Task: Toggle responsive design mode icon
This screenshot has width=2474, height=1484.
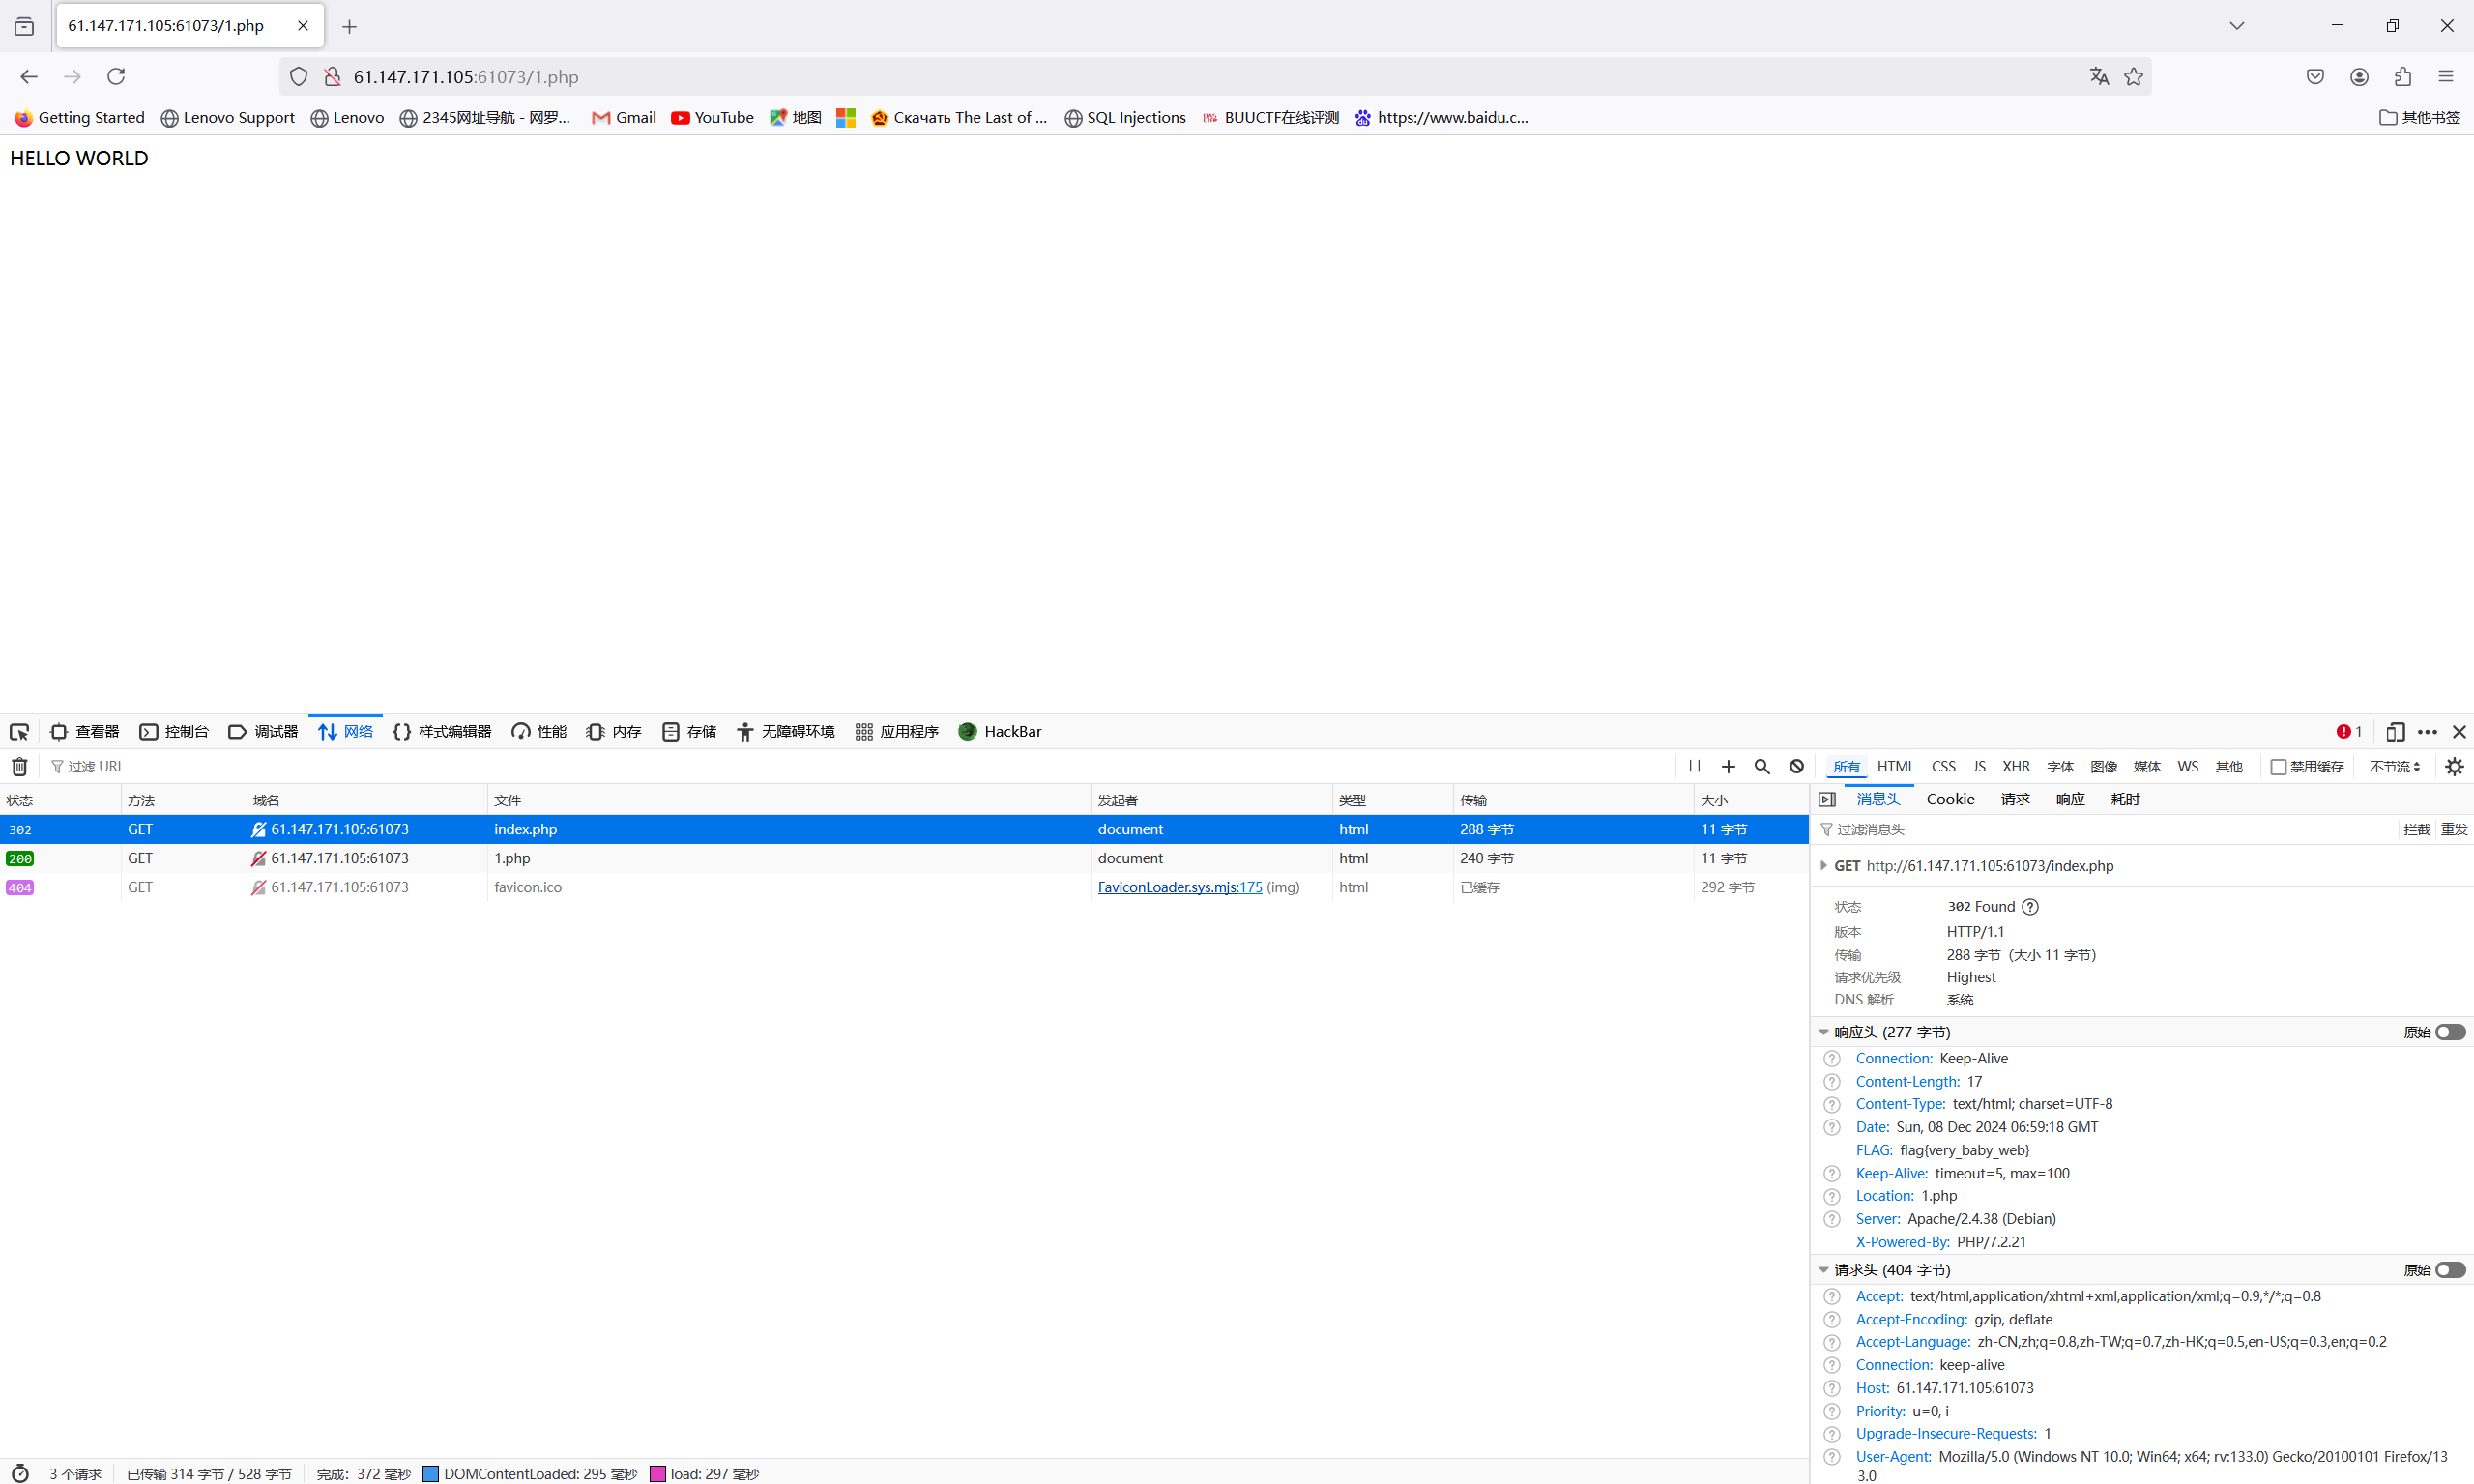Action: point(2394,731)
